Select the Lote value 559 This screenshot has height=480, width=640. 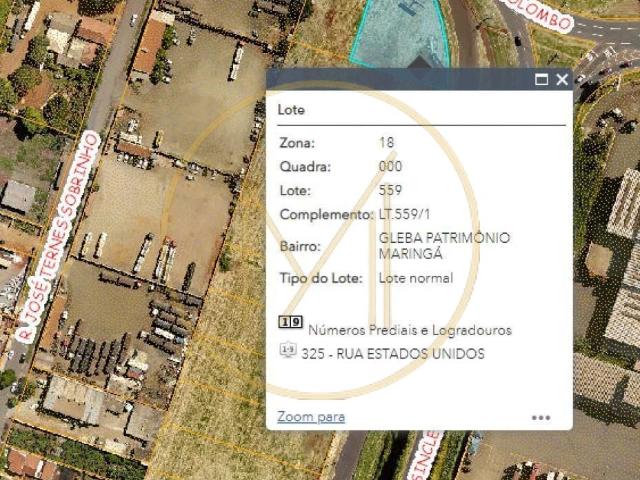tap(390, 190)
